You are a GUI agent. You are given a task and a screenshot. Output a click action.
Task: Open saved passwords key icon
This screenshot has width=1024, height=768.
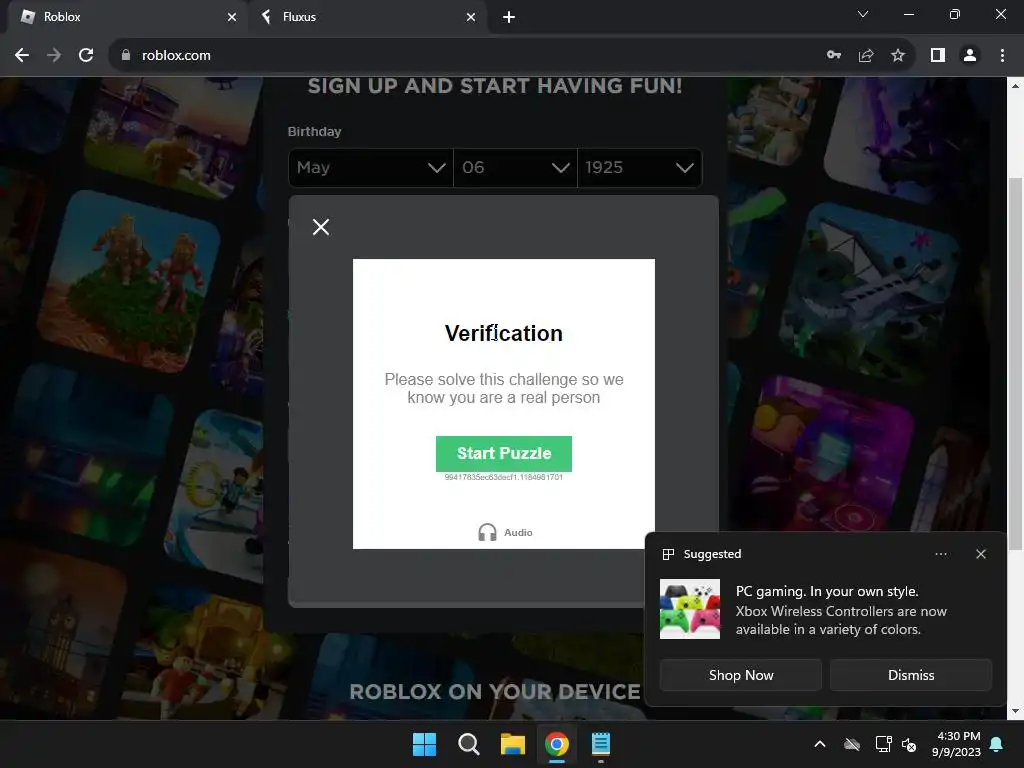pyautogui.click(x=834, y=56)
